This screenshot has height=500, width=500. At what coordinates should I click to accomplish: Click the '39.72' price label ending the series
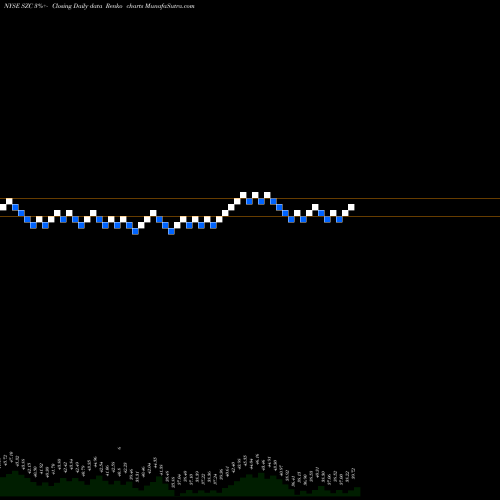click(353, 473)
